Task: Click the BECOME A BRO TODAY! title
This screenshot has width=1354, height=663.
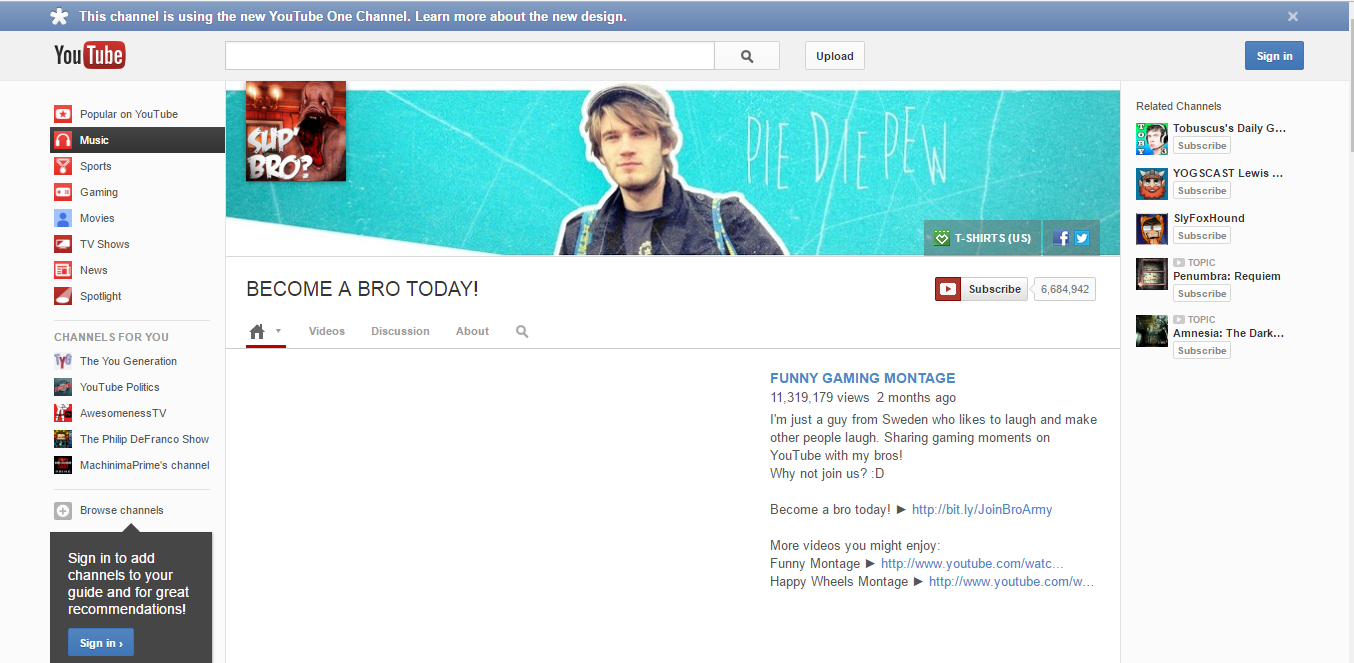Action: 362,289
